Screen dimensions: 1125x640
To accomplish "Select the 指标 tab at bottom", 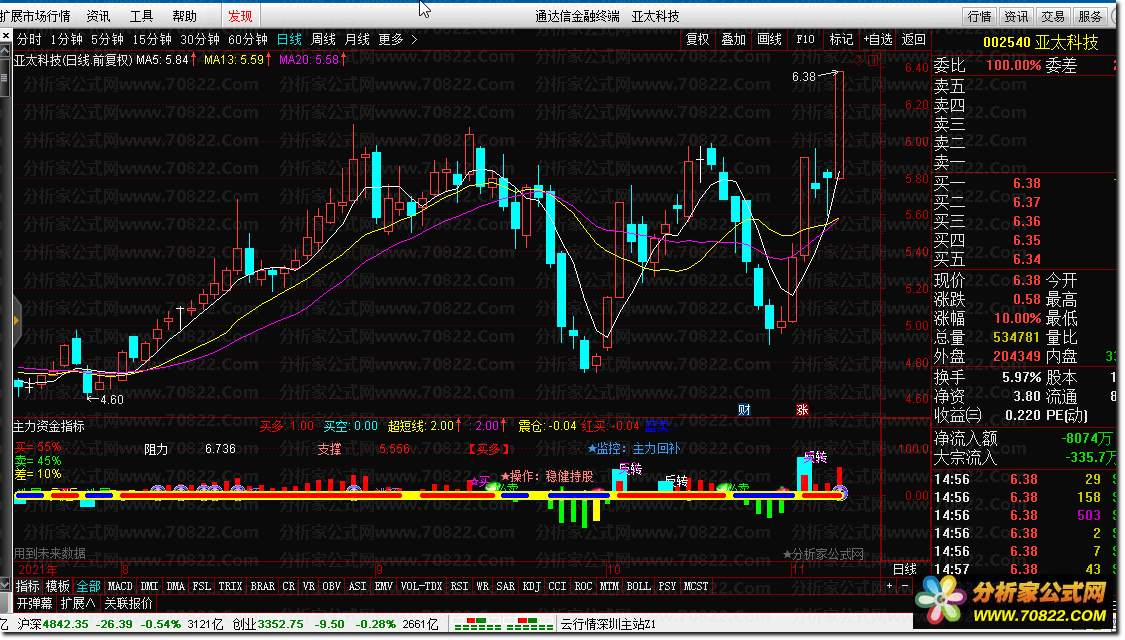I will click(28, 586).
